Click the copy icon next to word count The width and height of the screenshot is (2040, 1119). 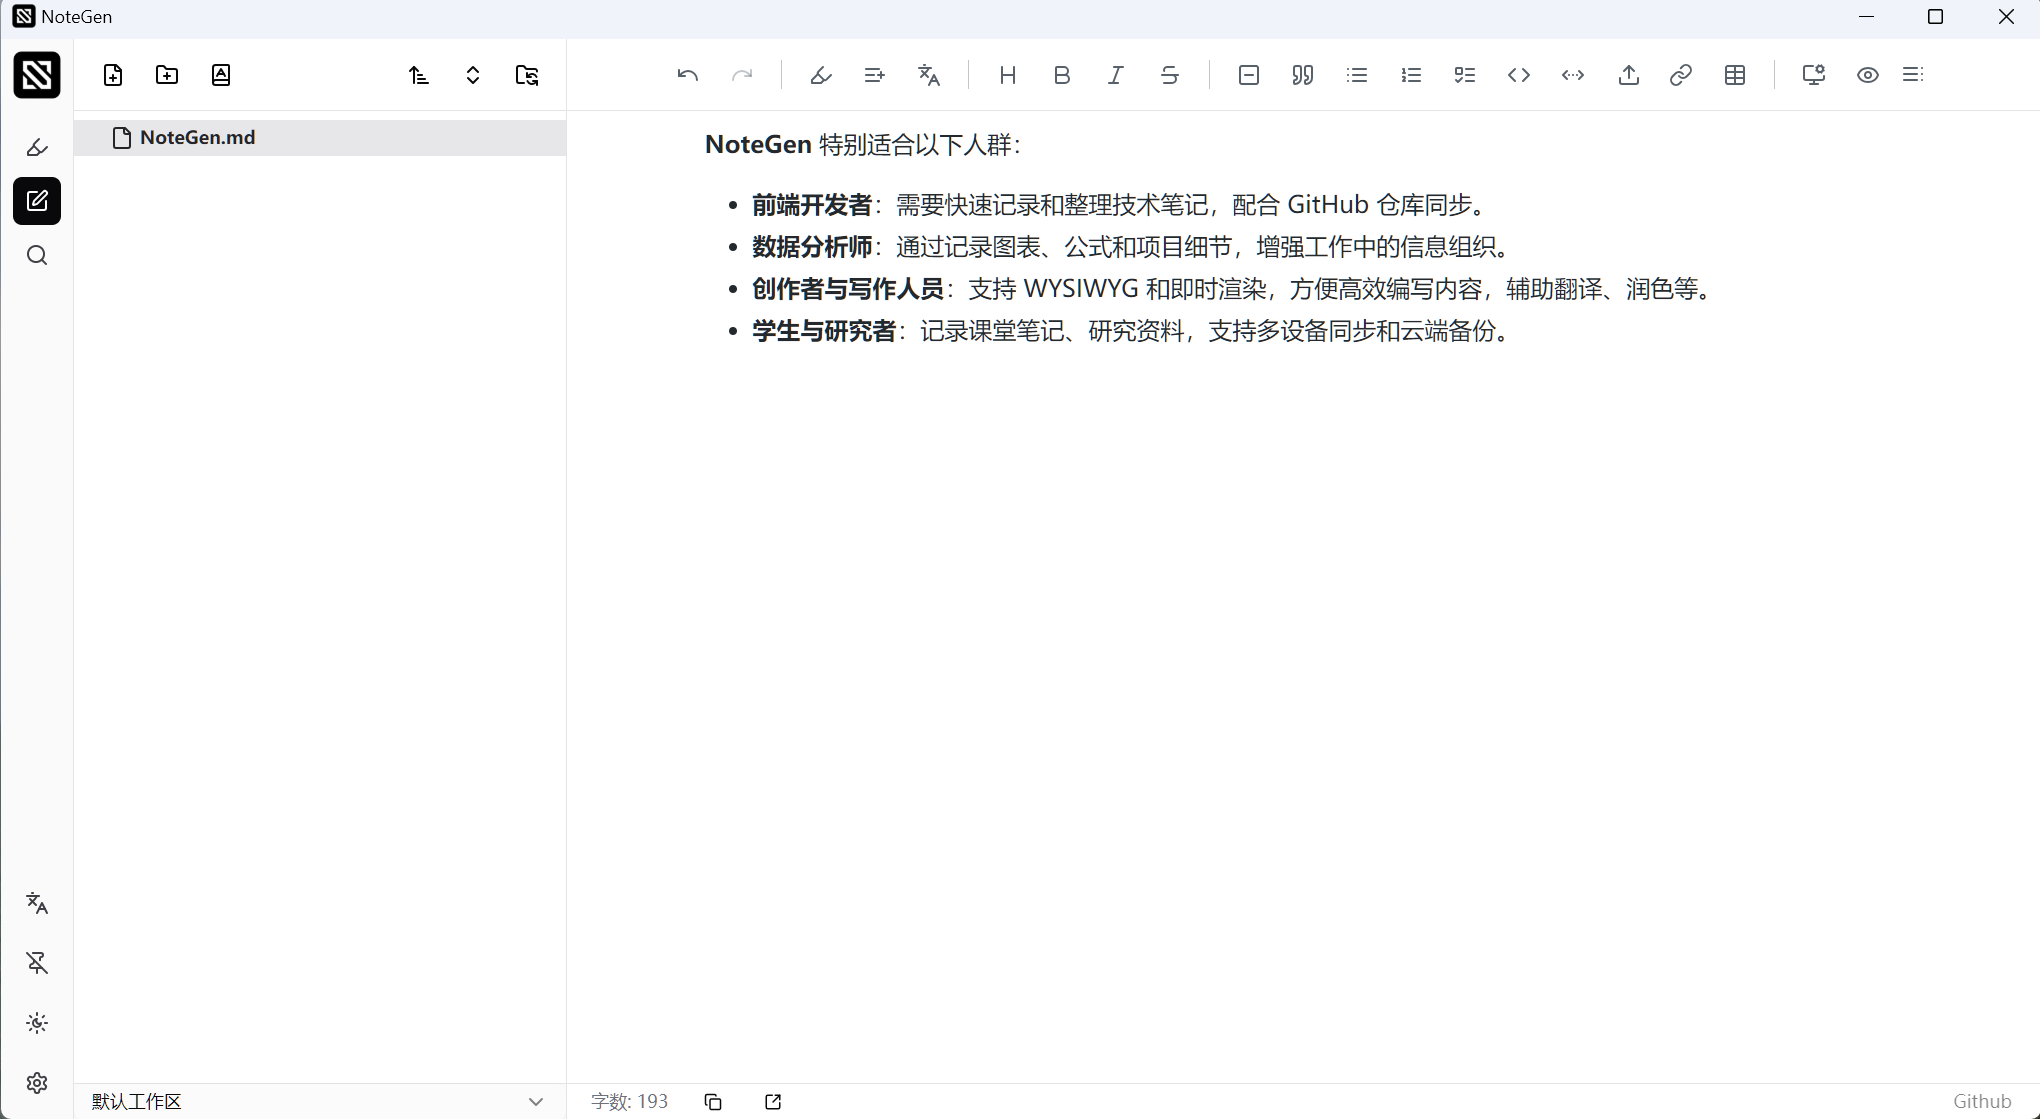pos(713,1101)
